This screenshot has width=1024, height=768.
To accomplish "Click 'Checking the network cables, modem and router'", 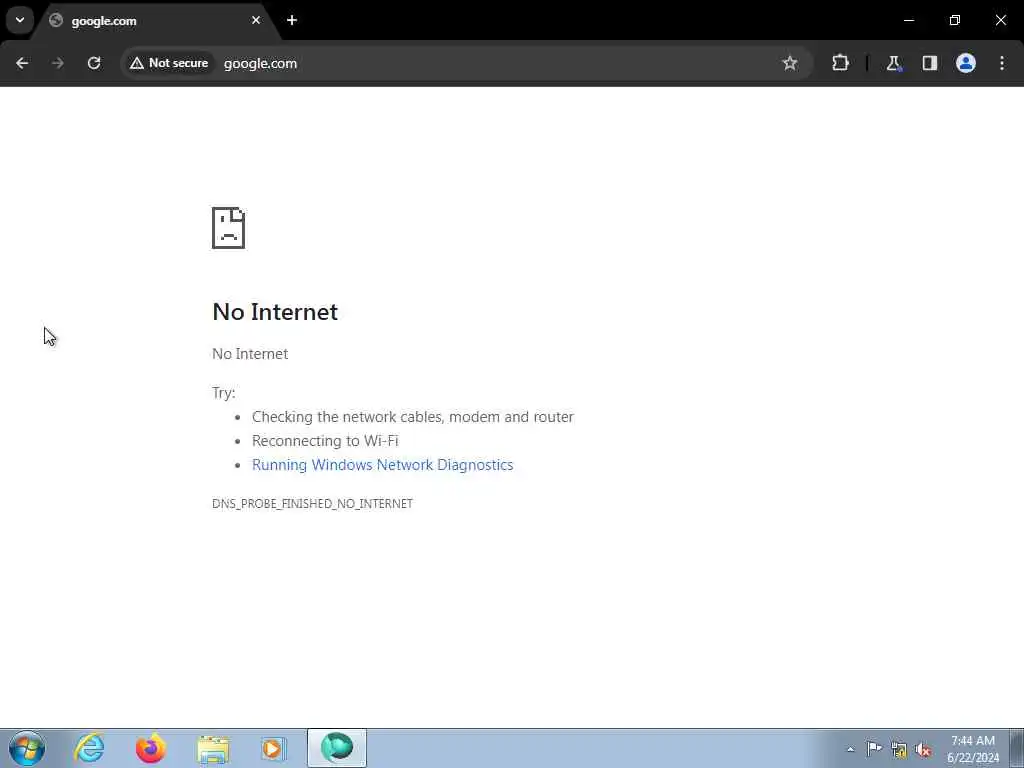I will pyautogui.click(x=413, y=417).
